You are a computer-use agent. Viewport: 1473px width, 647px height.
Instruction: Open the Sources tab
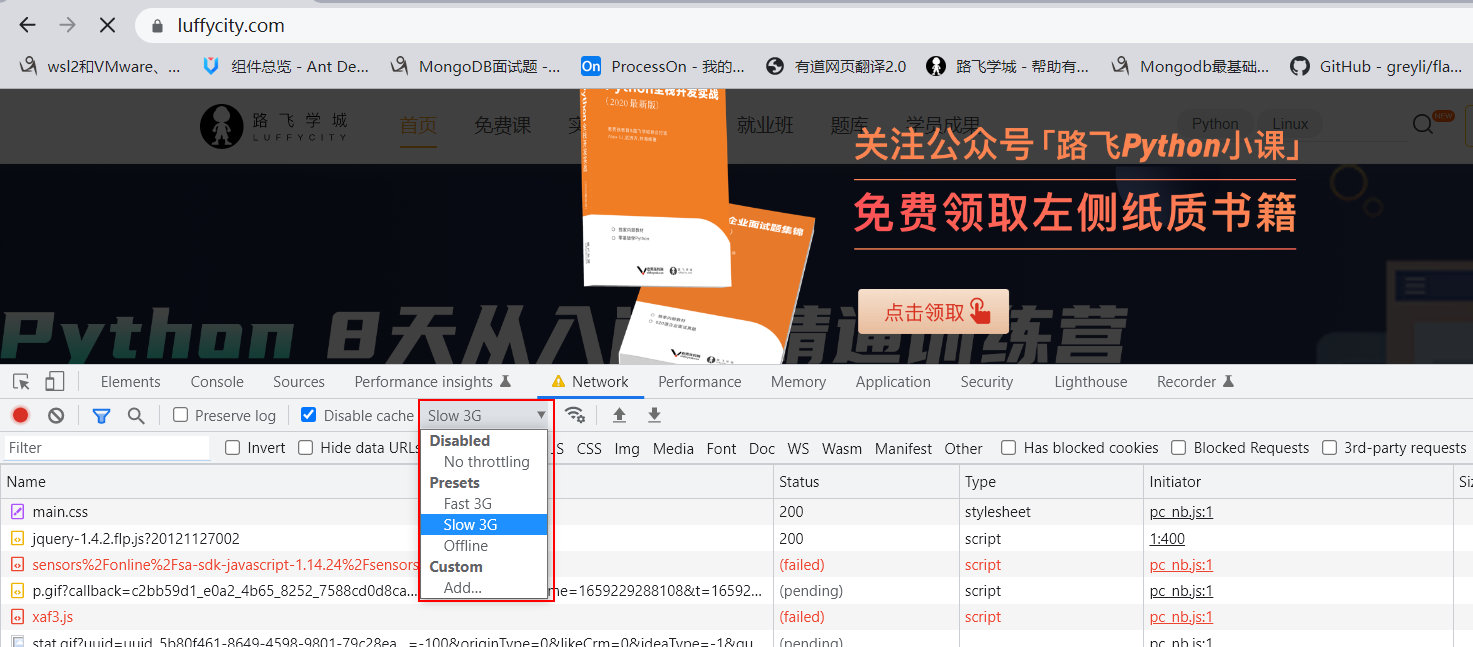299,382
